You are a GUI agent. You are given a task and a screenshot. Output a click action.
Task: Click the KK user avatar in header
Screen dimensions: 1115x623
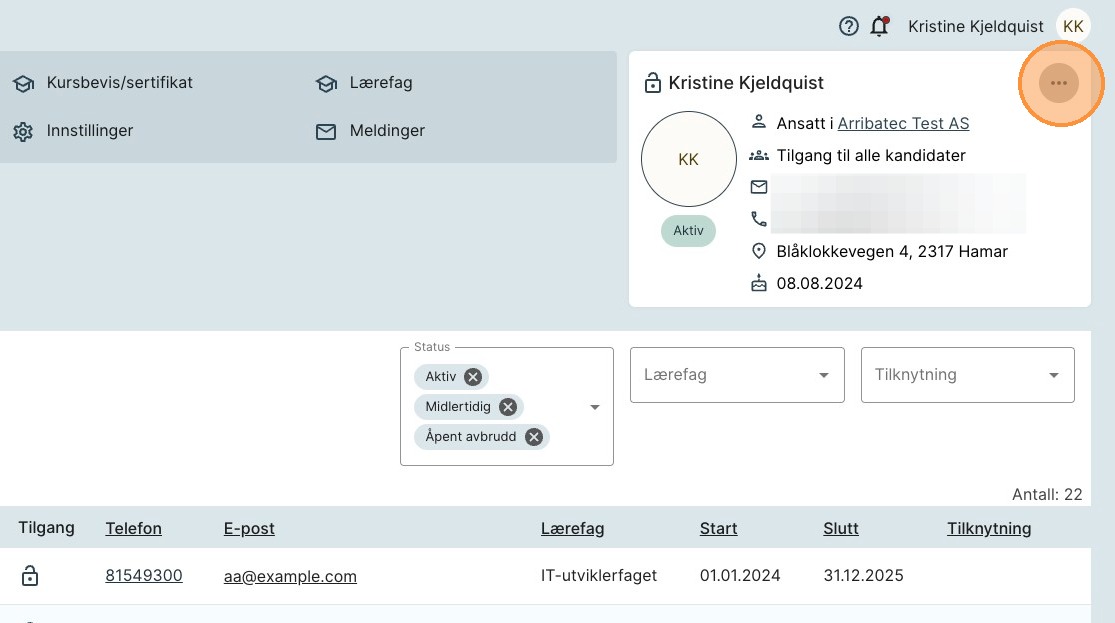1073,27
